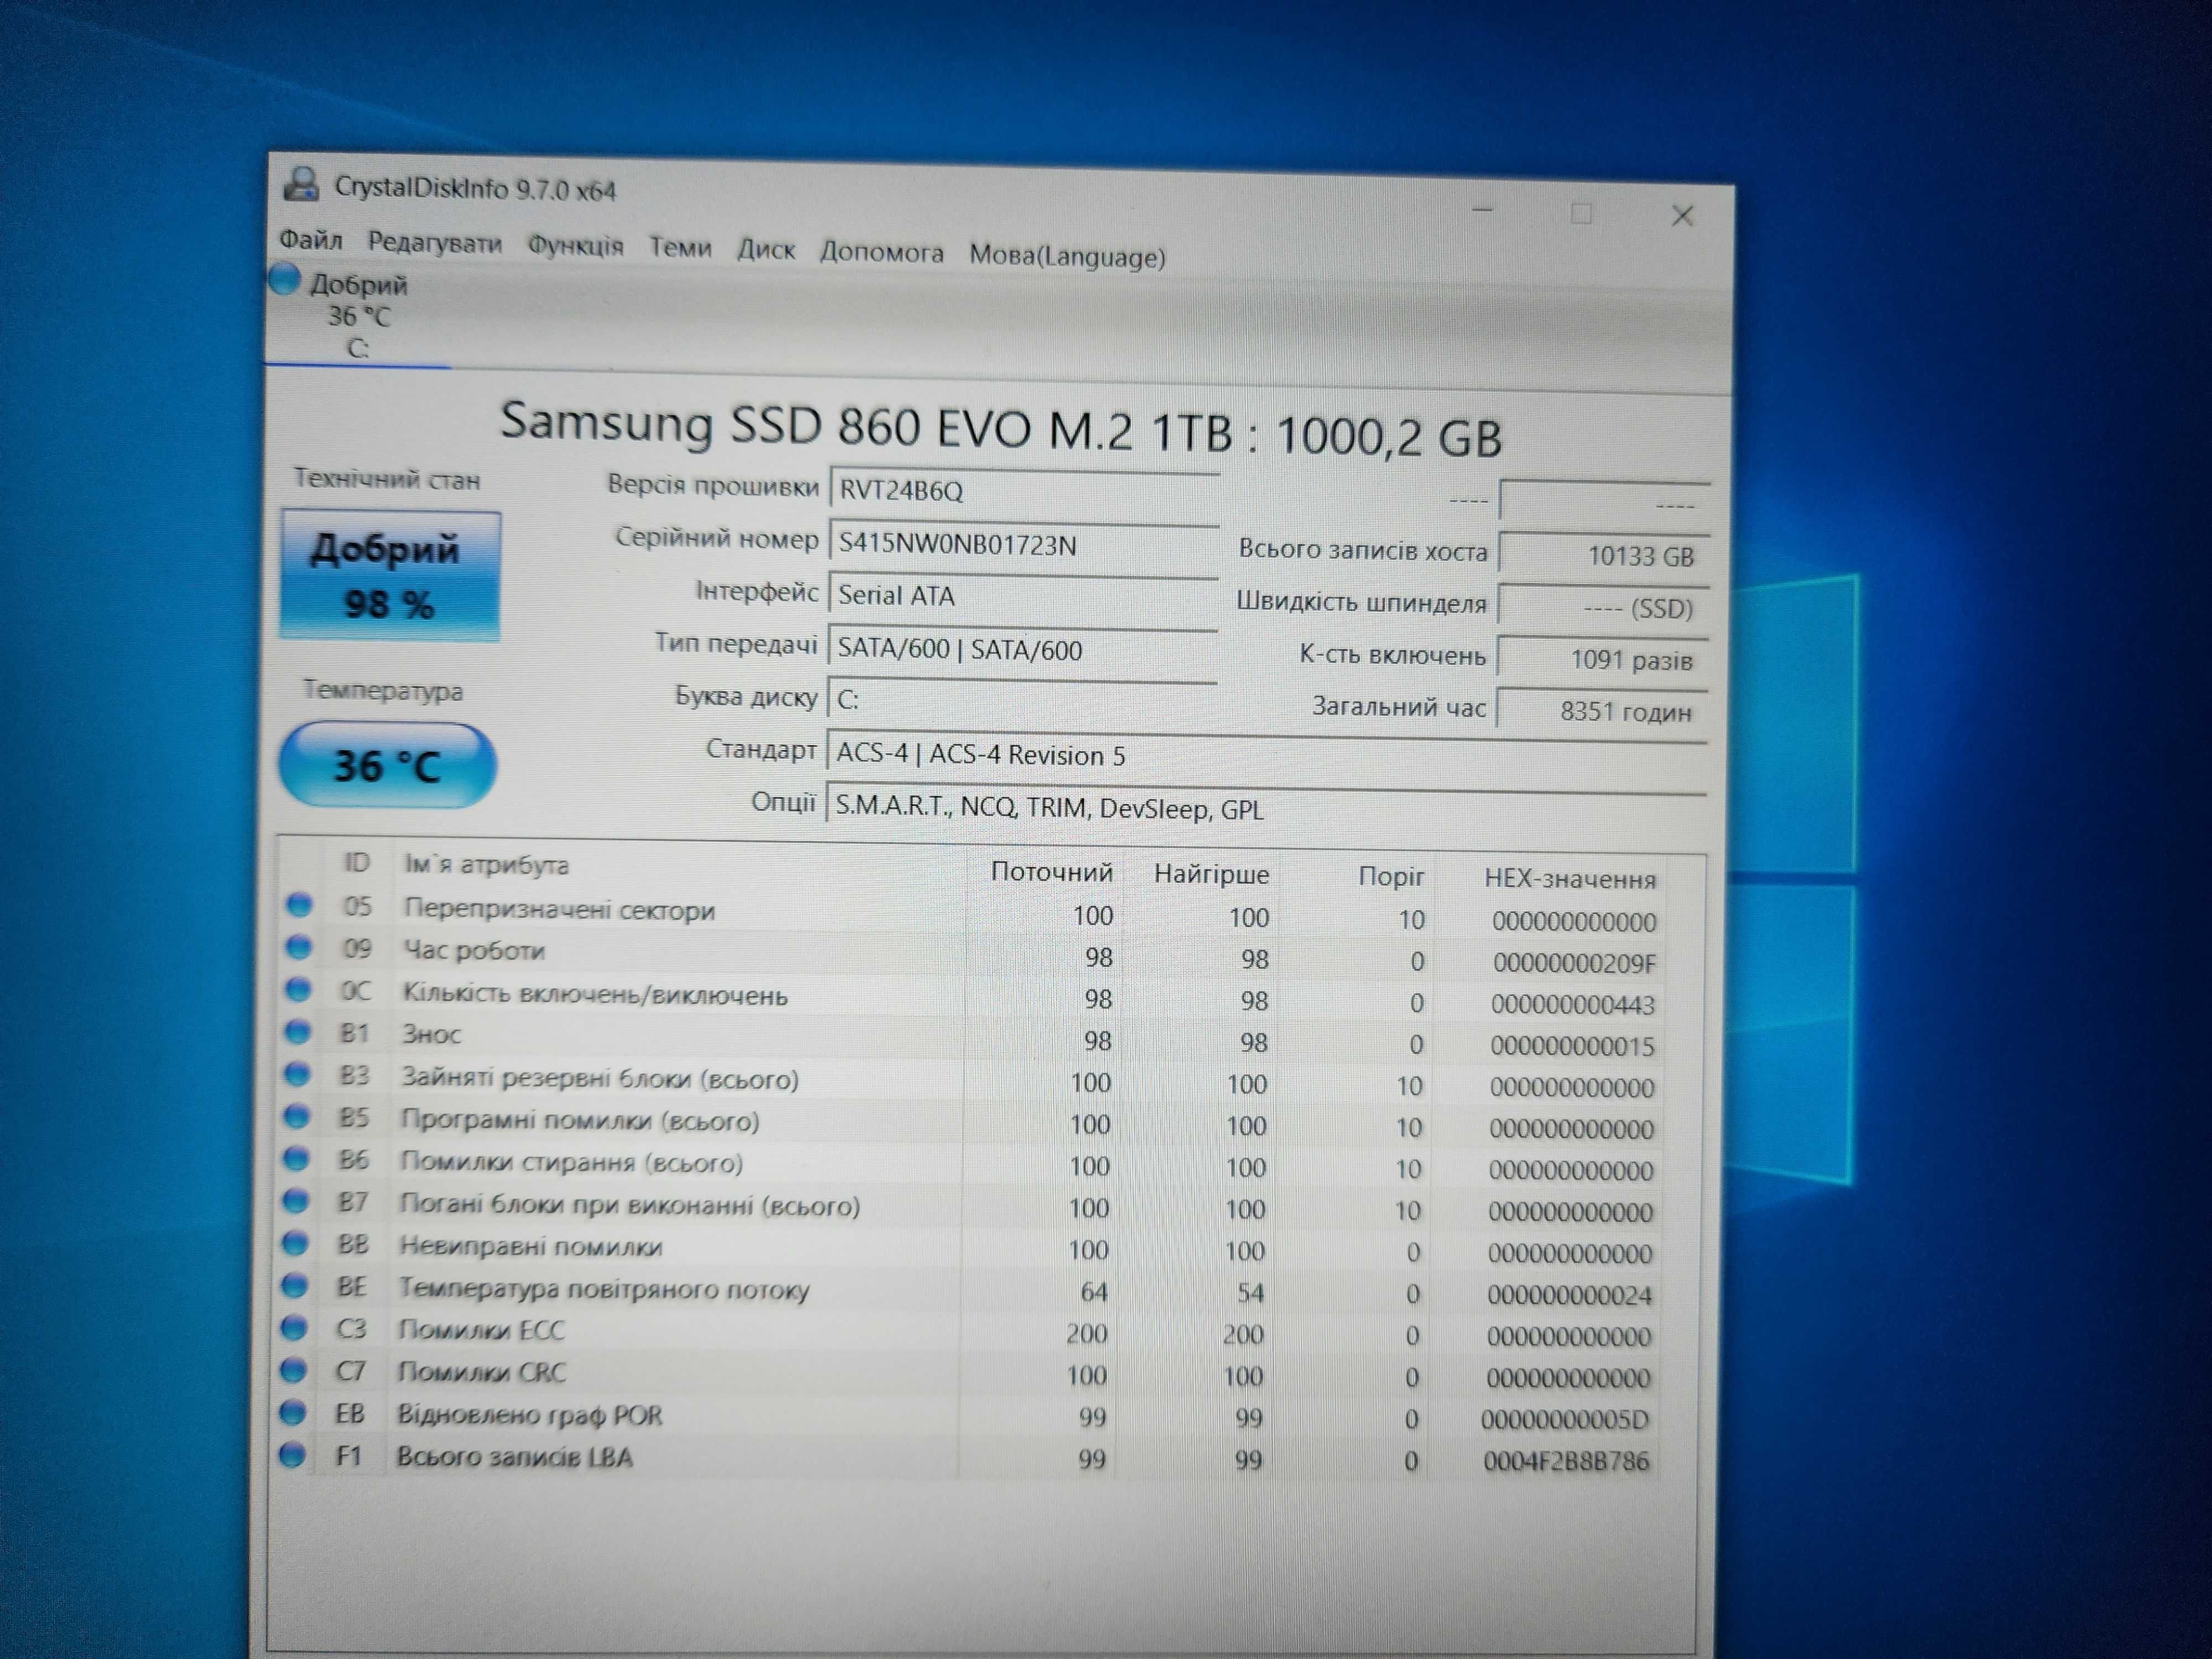Open the Теми menu
The width and height of the screenshot is (2212, 1659).
coord(680,247)
